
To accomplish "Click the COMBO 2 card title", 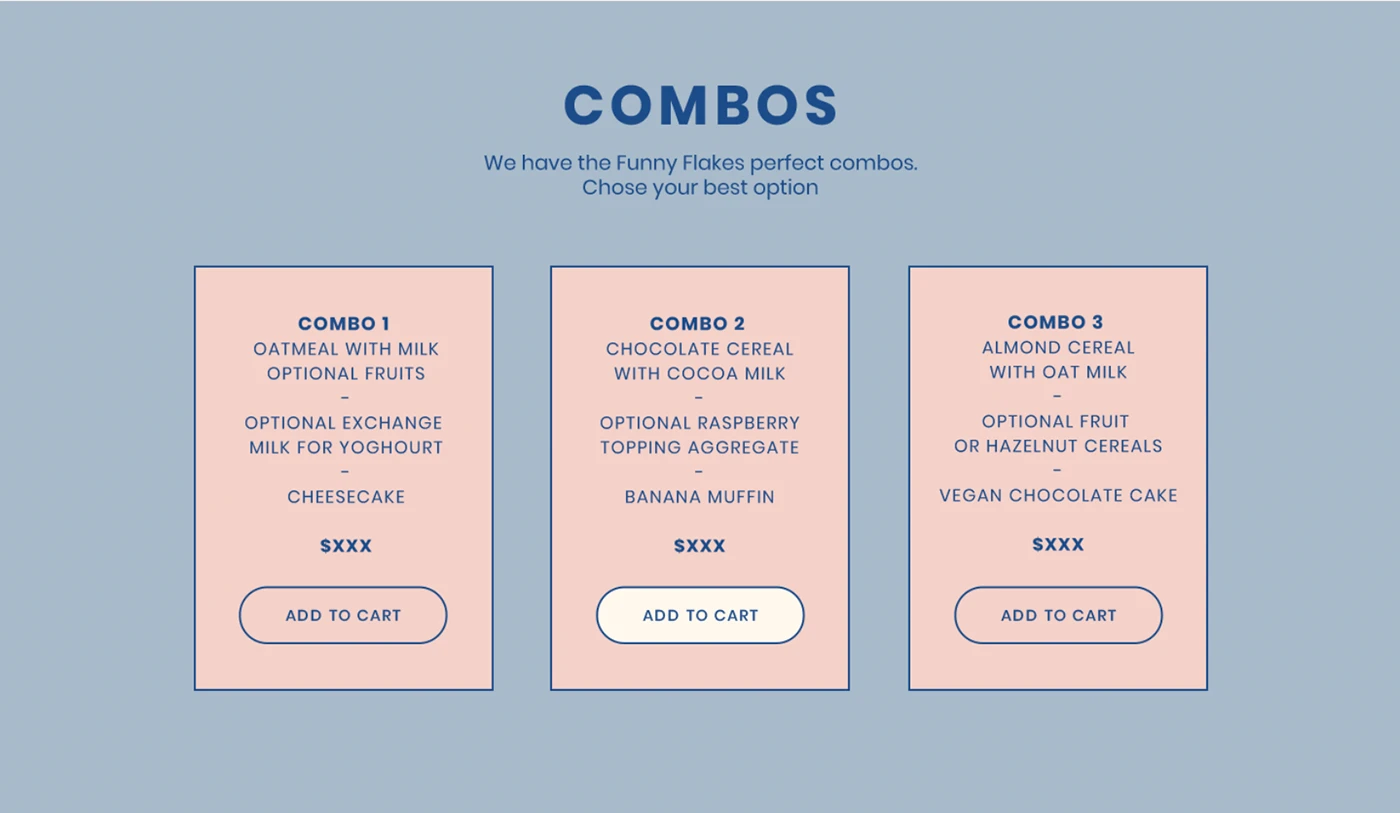I will coord(698,323).
